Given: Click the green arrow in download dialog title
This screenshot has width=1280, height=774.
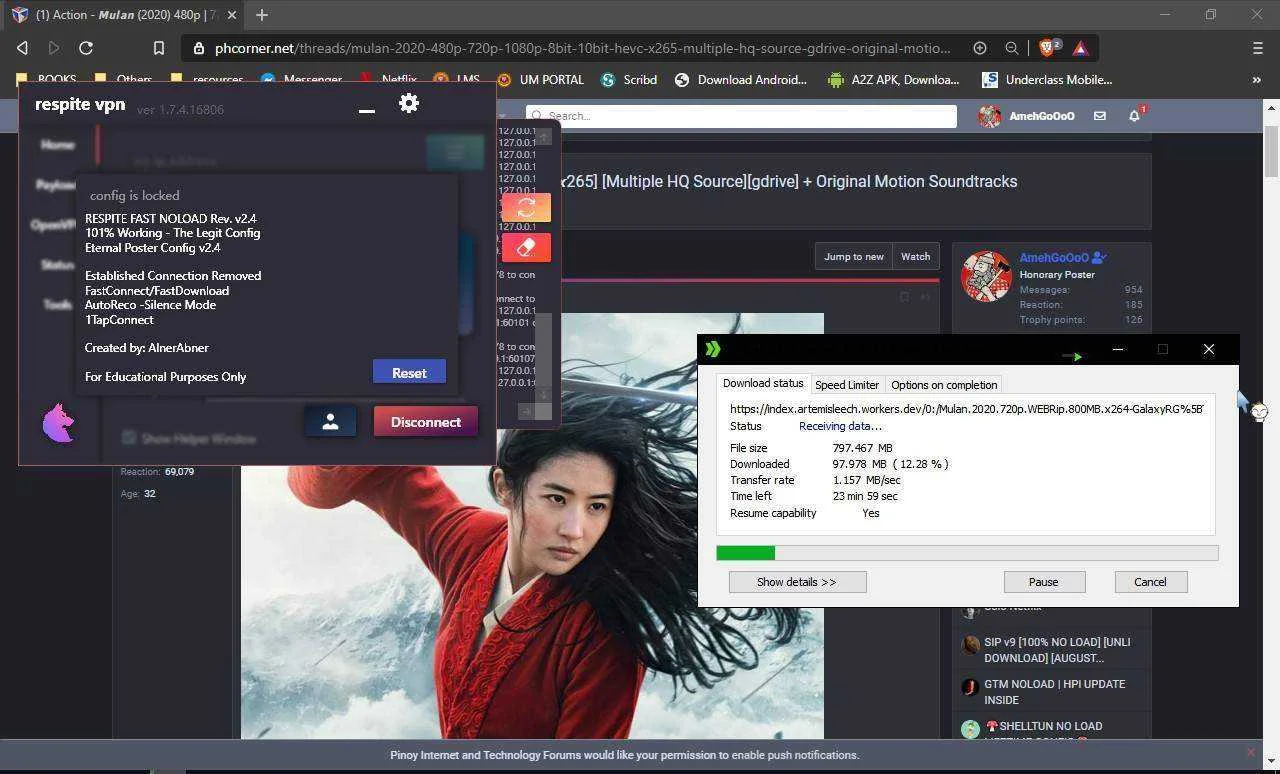Looking at the screenshot, I should pyautogui.click(x=1072, y=356).
